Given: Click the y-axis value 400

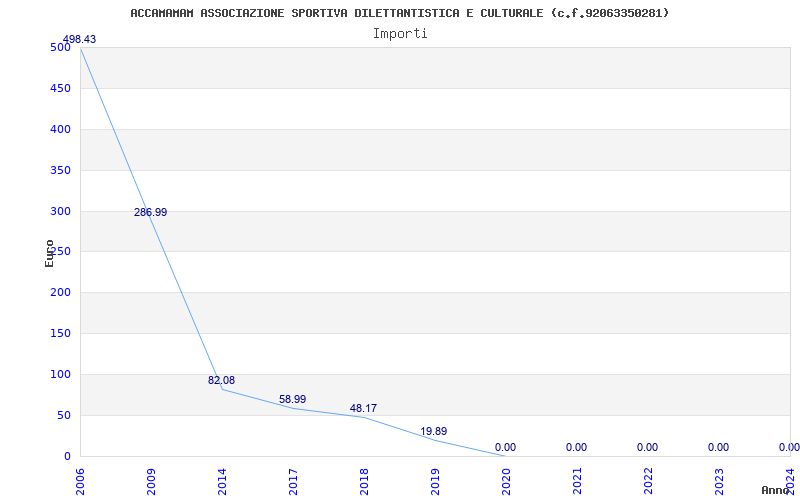Looking at the screenshot, I should coord(60,130).
